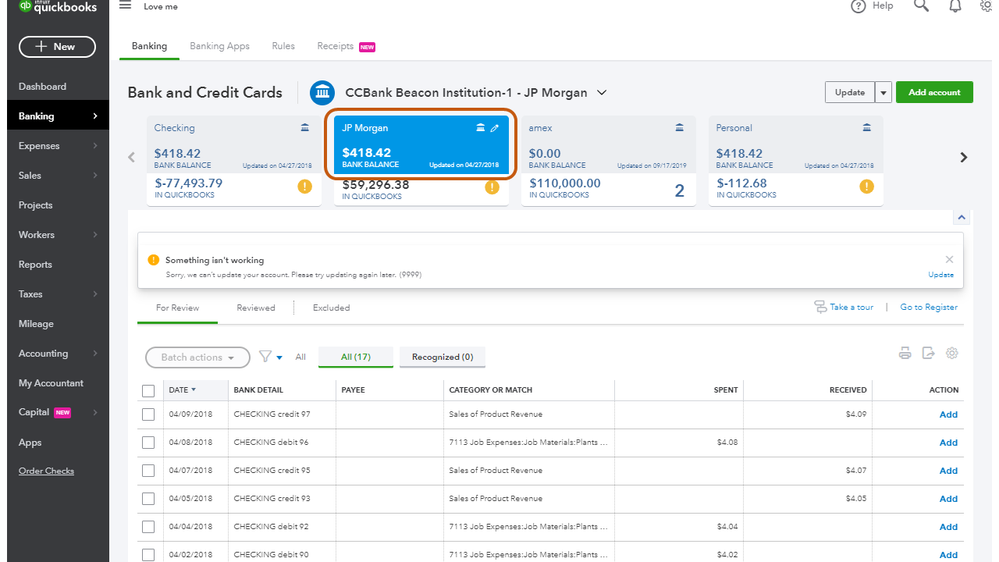This screenshot has height=562, width=999.
Task: Open the hamburger navigation menu
Action: tap(125, 6)
